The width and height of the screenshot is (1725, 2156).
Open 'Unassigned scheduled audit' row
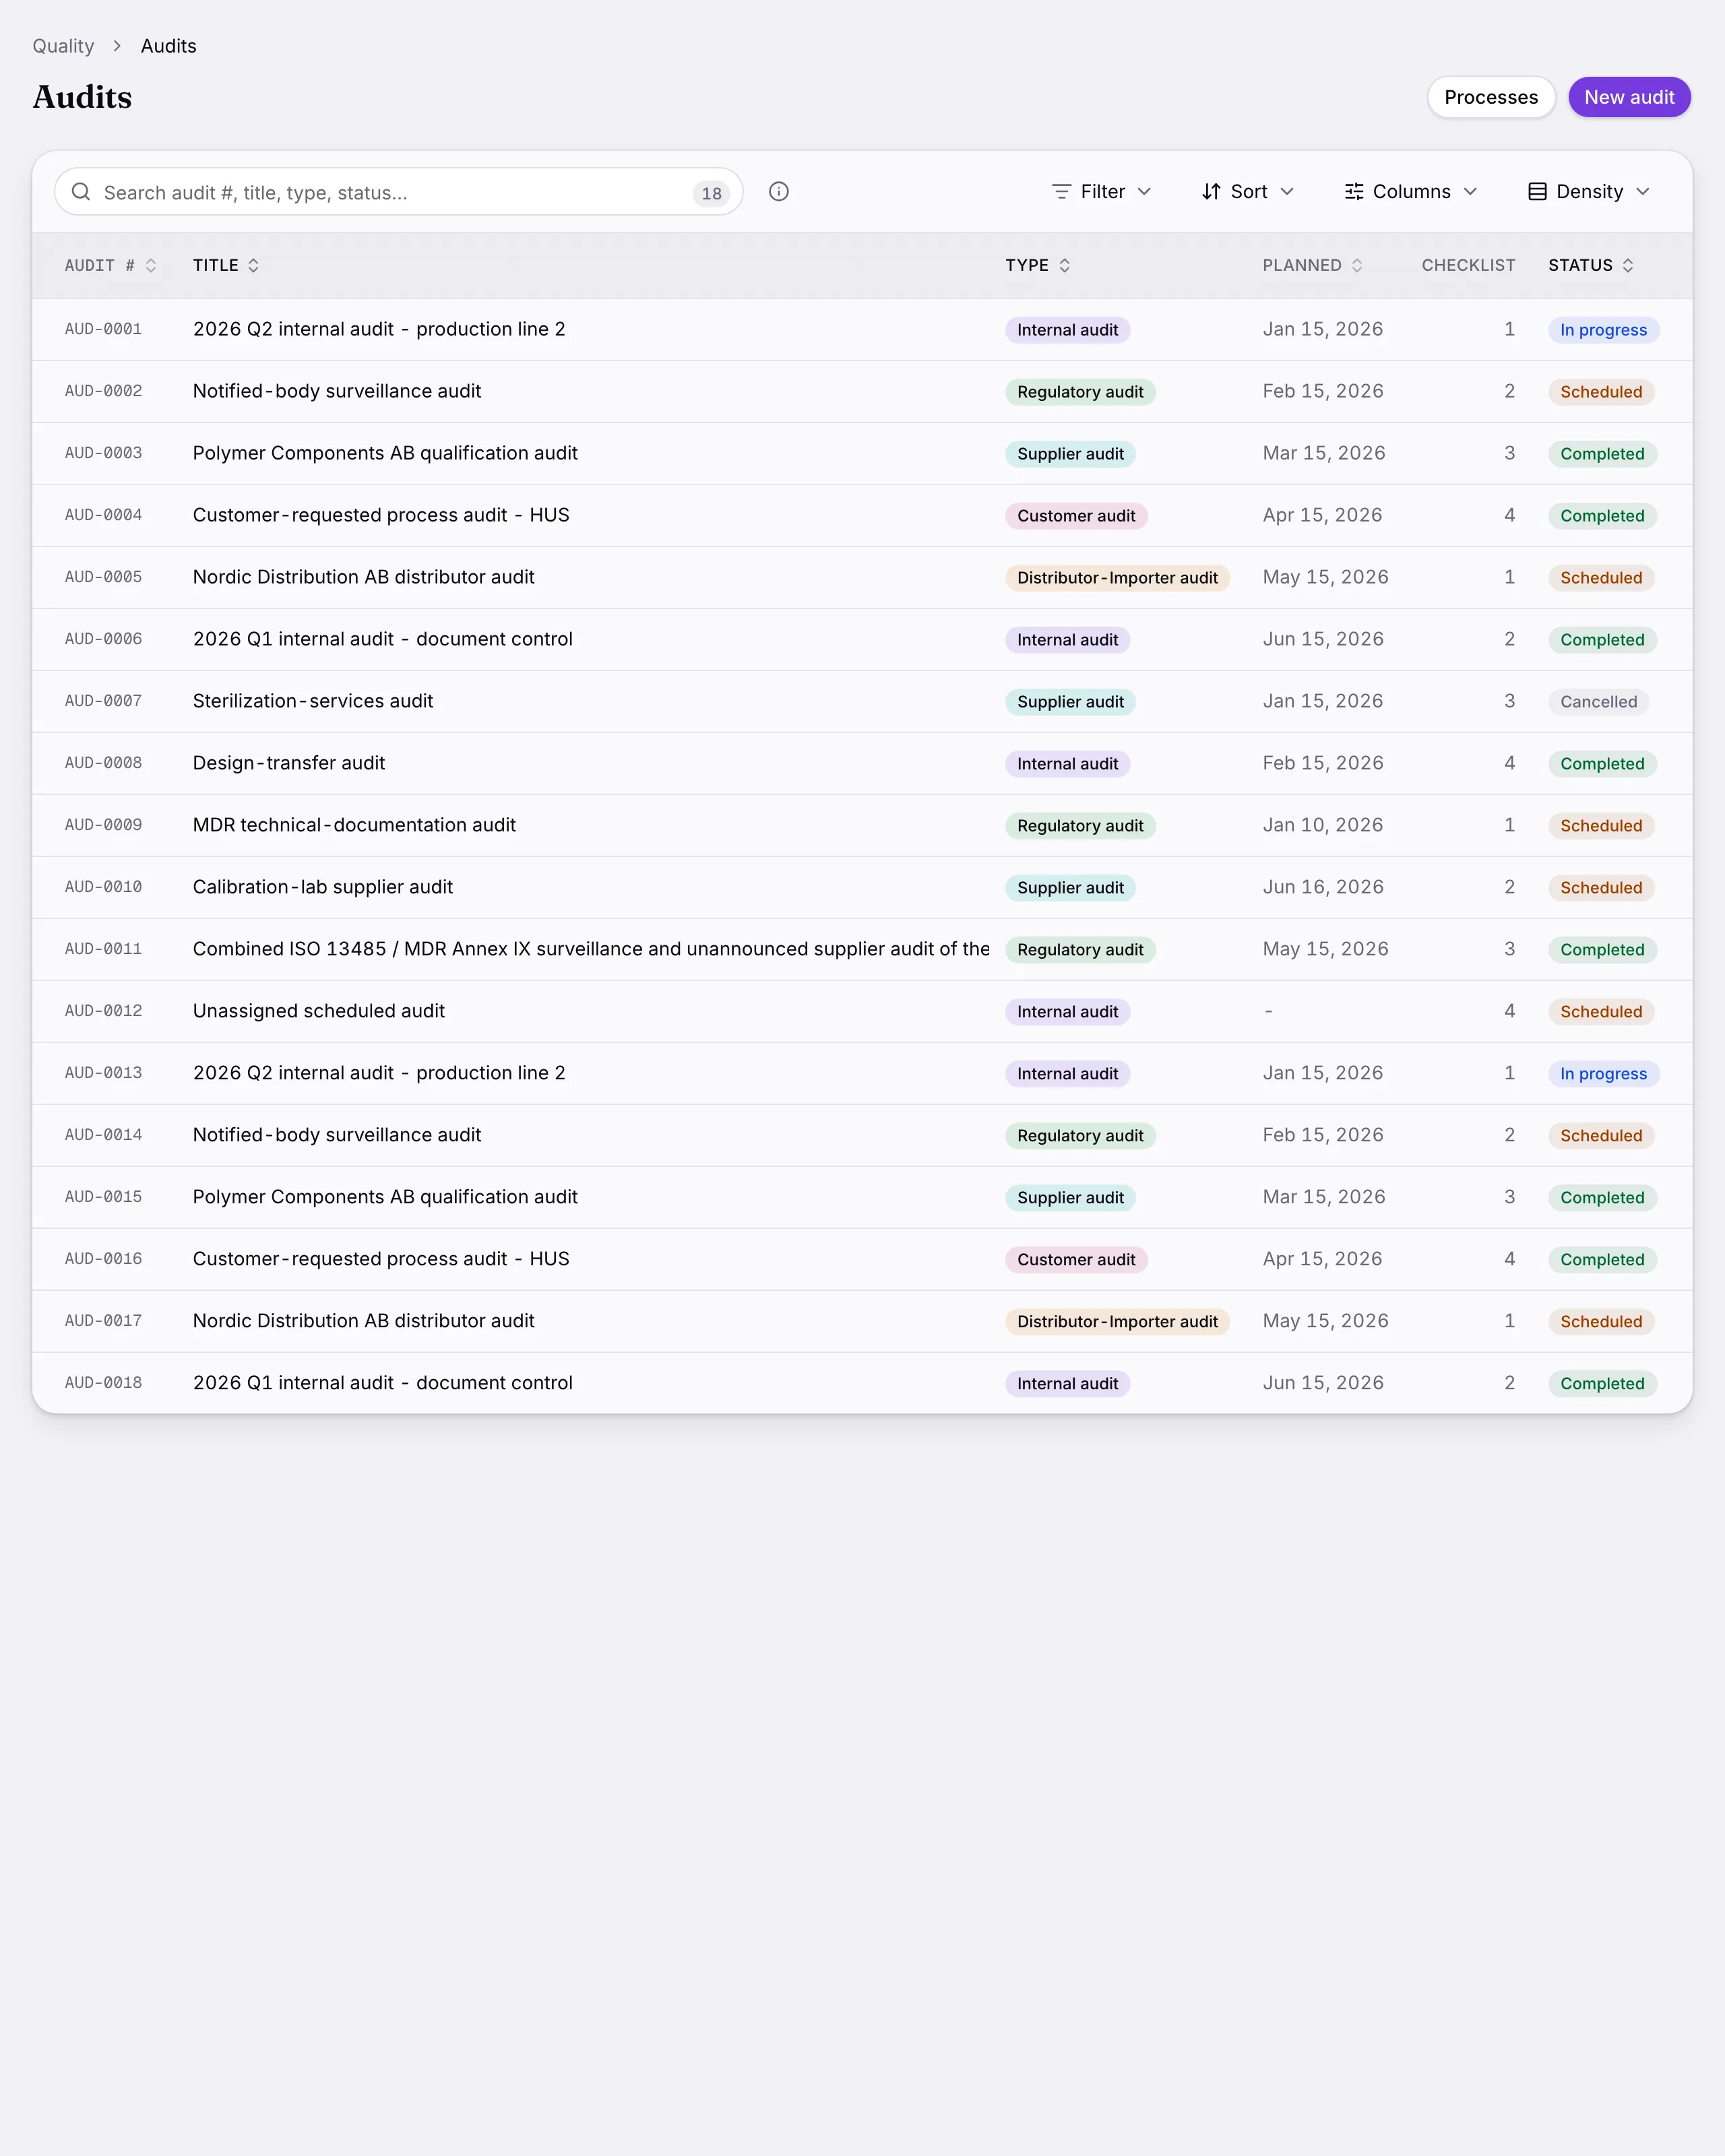click(x=862, y=1011)
